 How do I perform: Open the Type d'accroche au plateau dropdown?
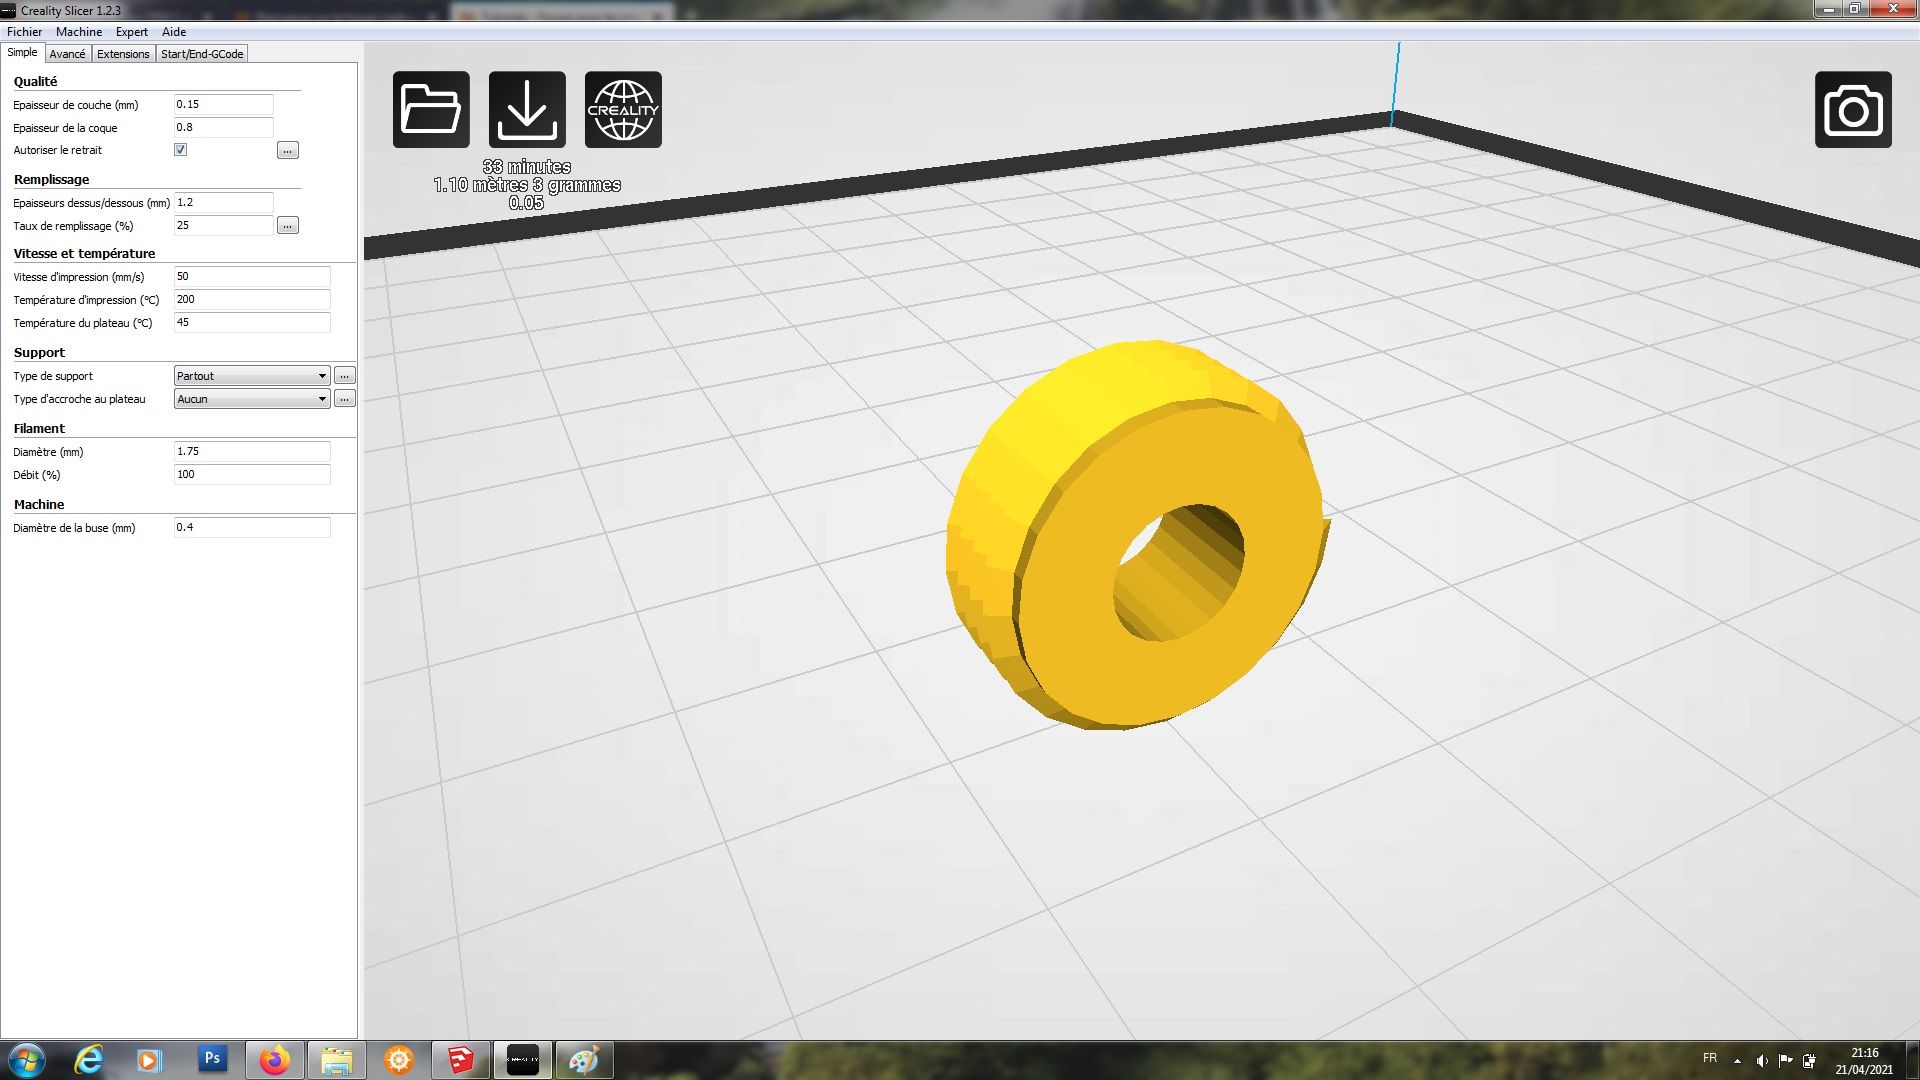(251, 399)
